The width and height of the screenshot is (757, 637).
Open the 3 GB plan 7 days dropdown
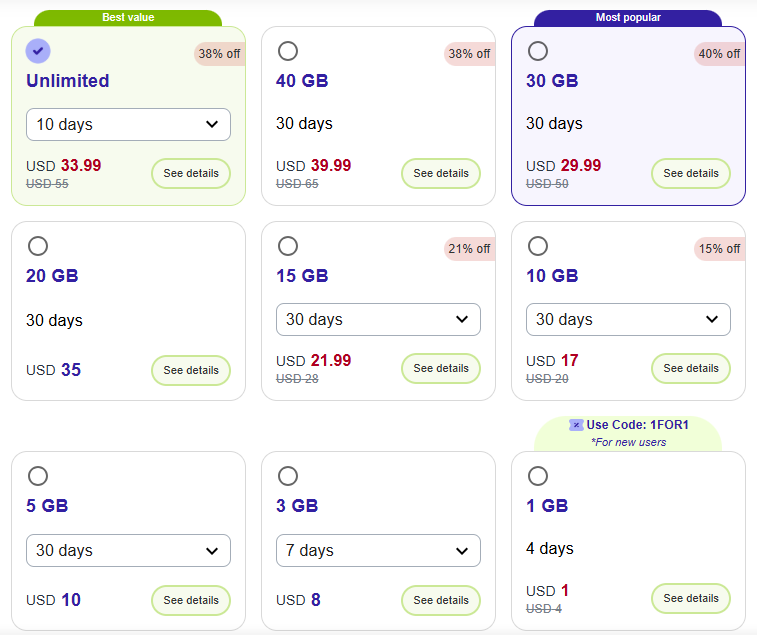[x=378, y=551]
